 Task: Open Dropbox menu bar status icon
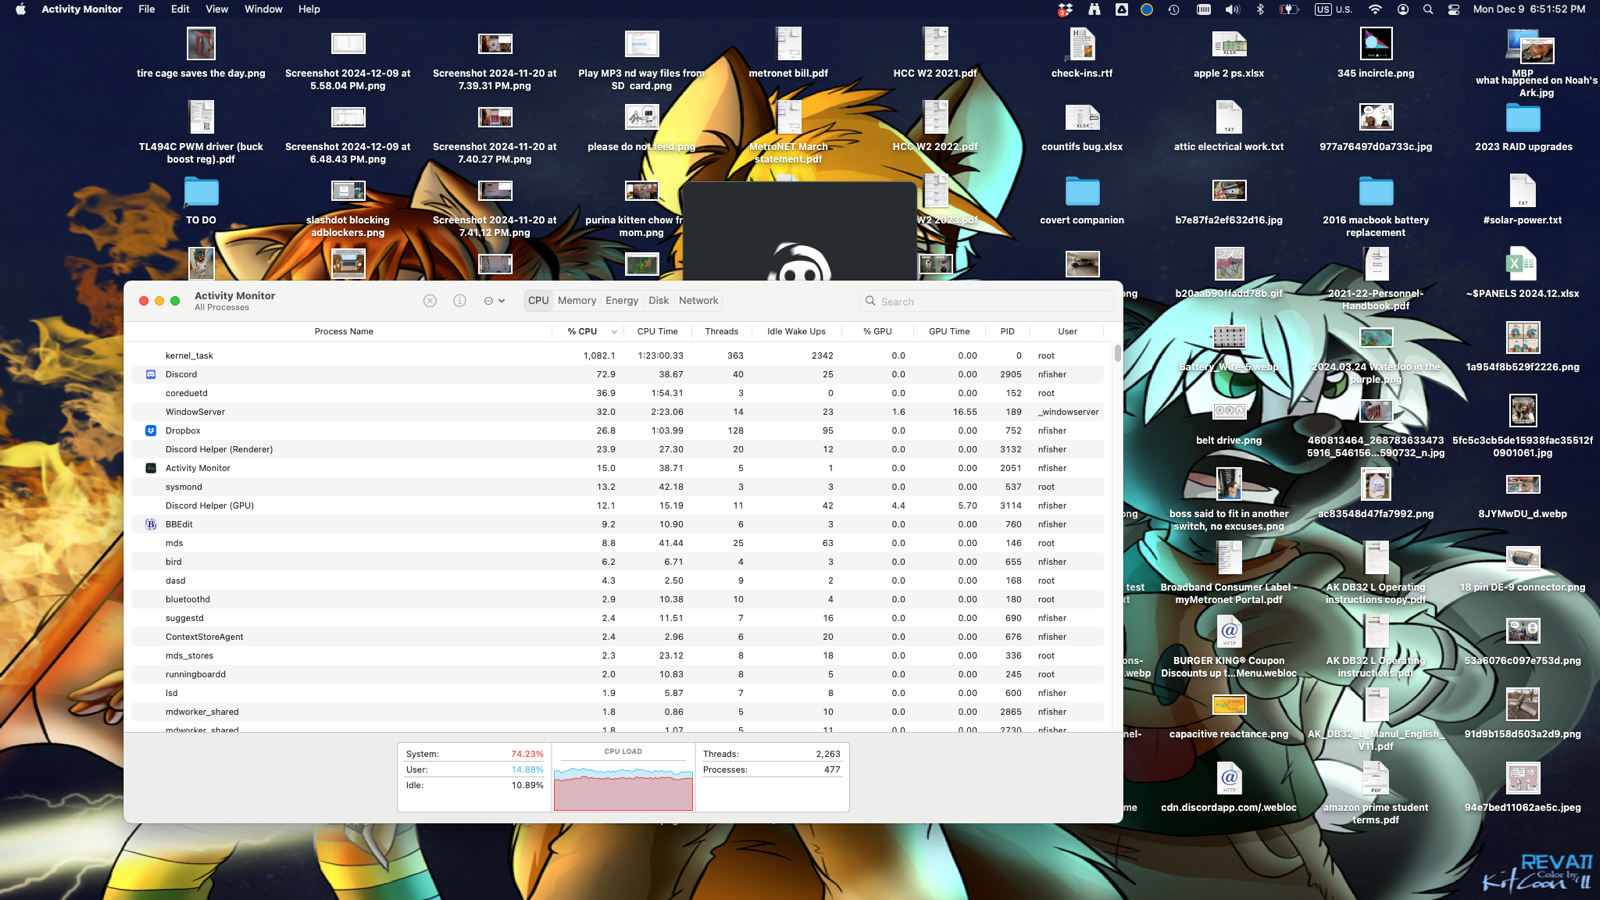[x=1065, y=9]
